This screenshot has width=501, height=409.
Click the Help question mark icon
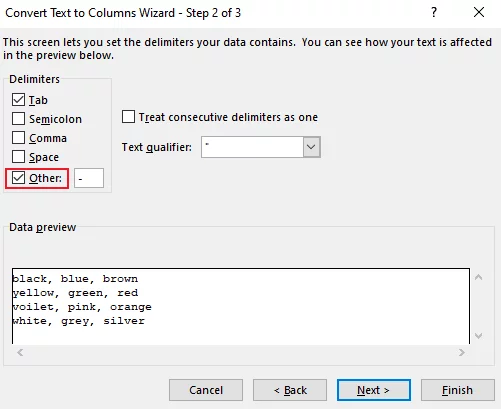434,13
